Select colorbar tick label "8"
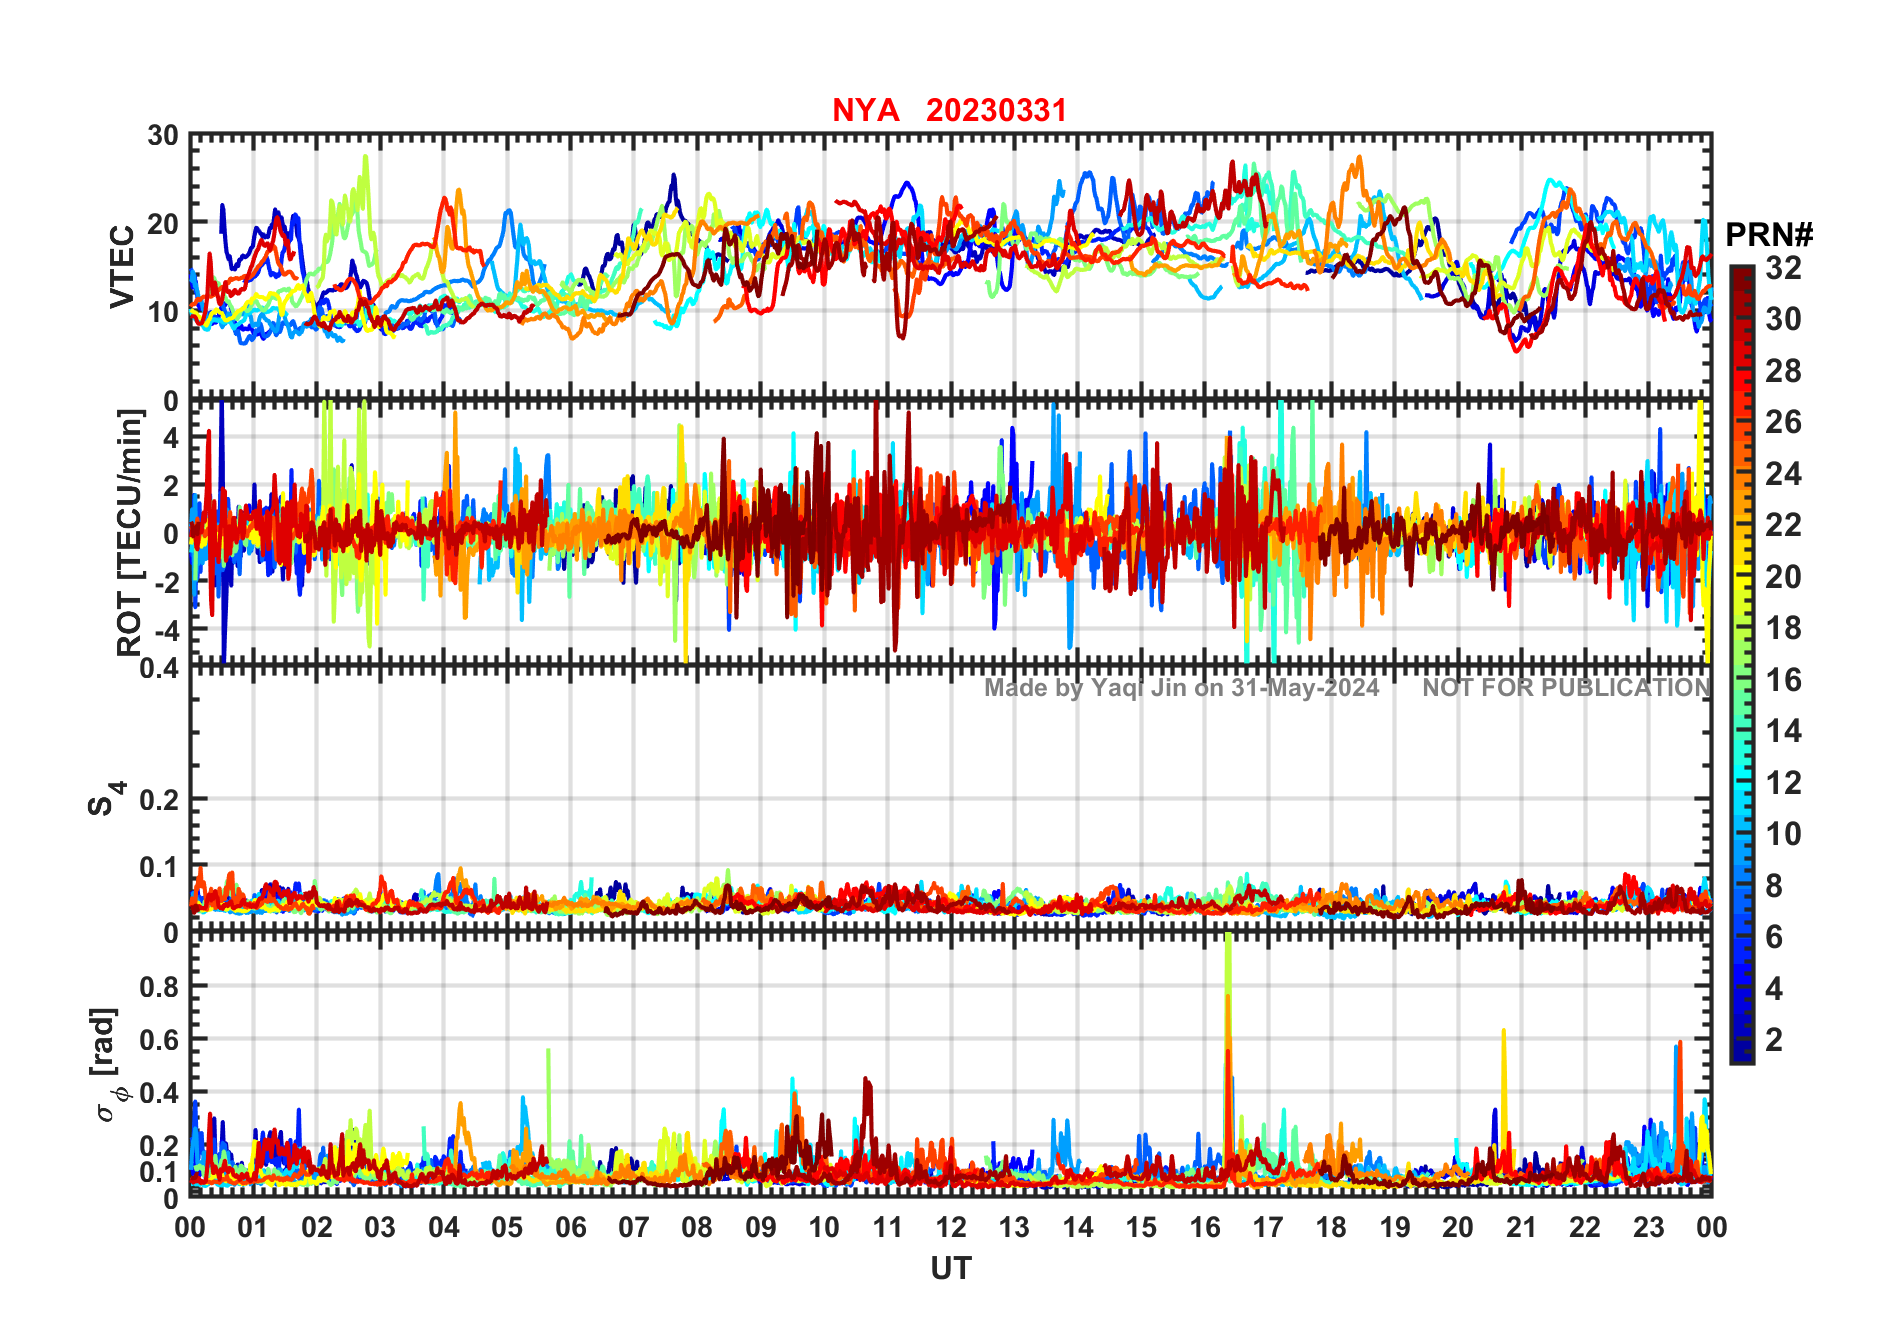 (1774, 885)
